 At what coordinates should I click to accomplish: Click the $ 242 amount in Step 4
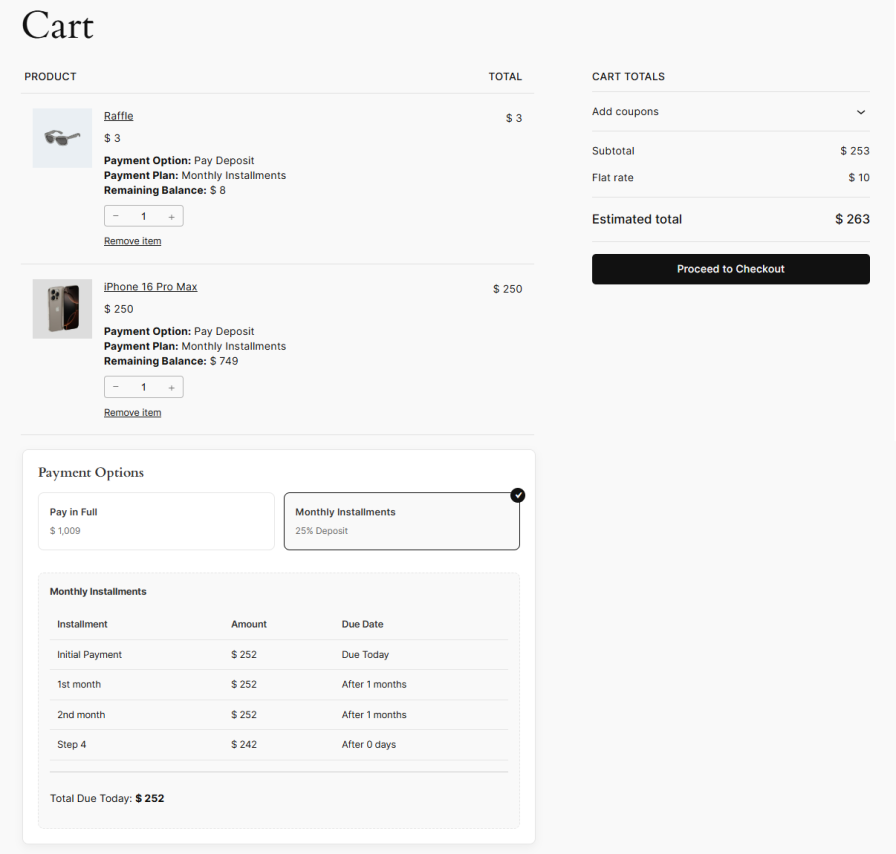[244, 744]
